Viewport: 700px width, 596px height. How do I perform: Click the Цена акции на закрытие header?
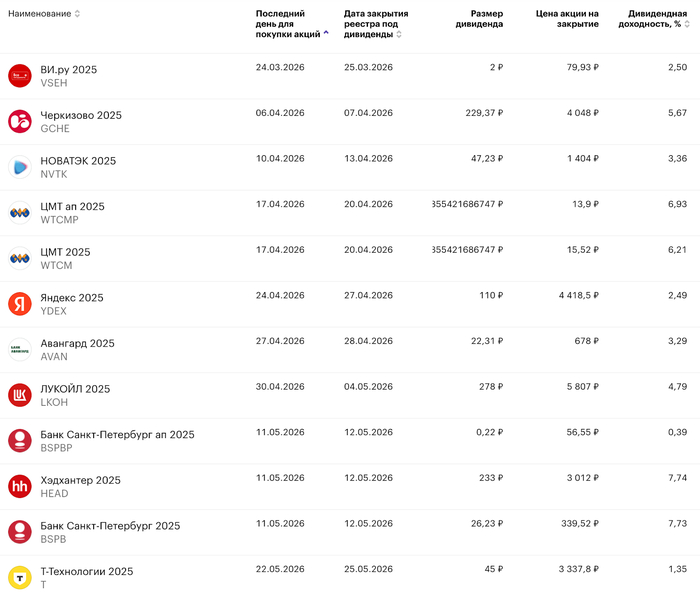[567, 19]
